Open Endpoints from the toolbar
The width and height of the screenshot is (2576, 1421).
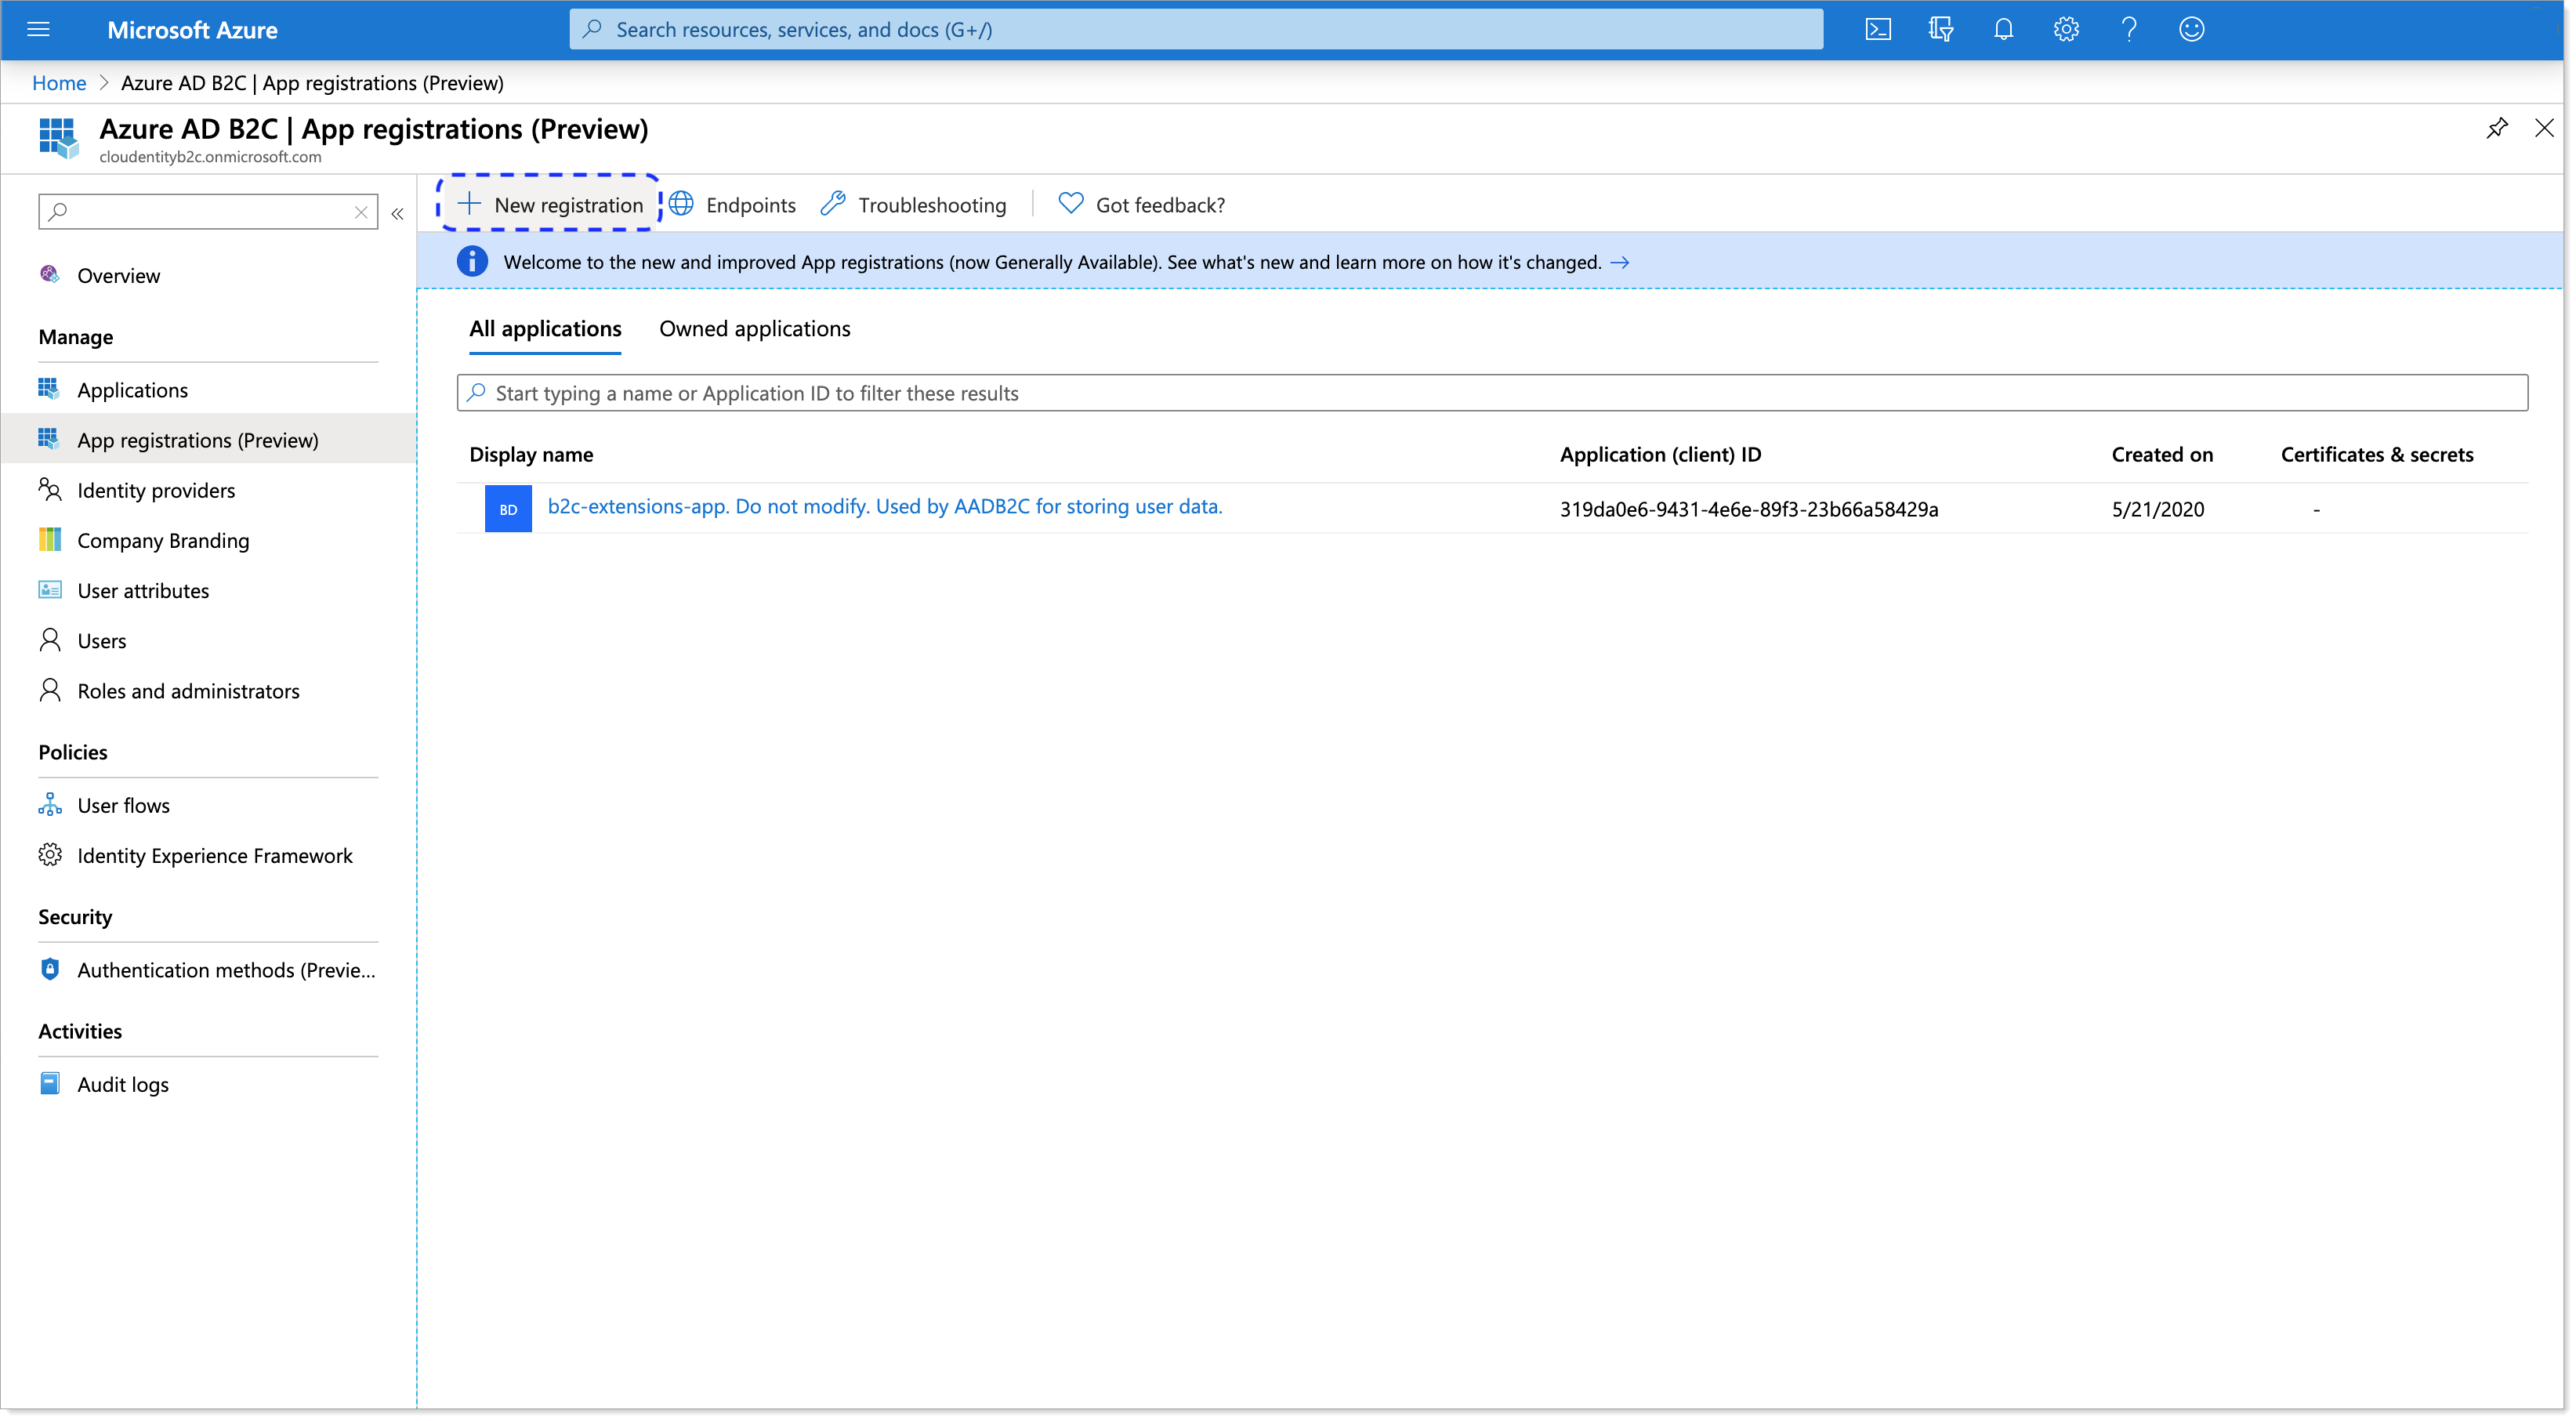pyautogui.click(x=733, y=204)
